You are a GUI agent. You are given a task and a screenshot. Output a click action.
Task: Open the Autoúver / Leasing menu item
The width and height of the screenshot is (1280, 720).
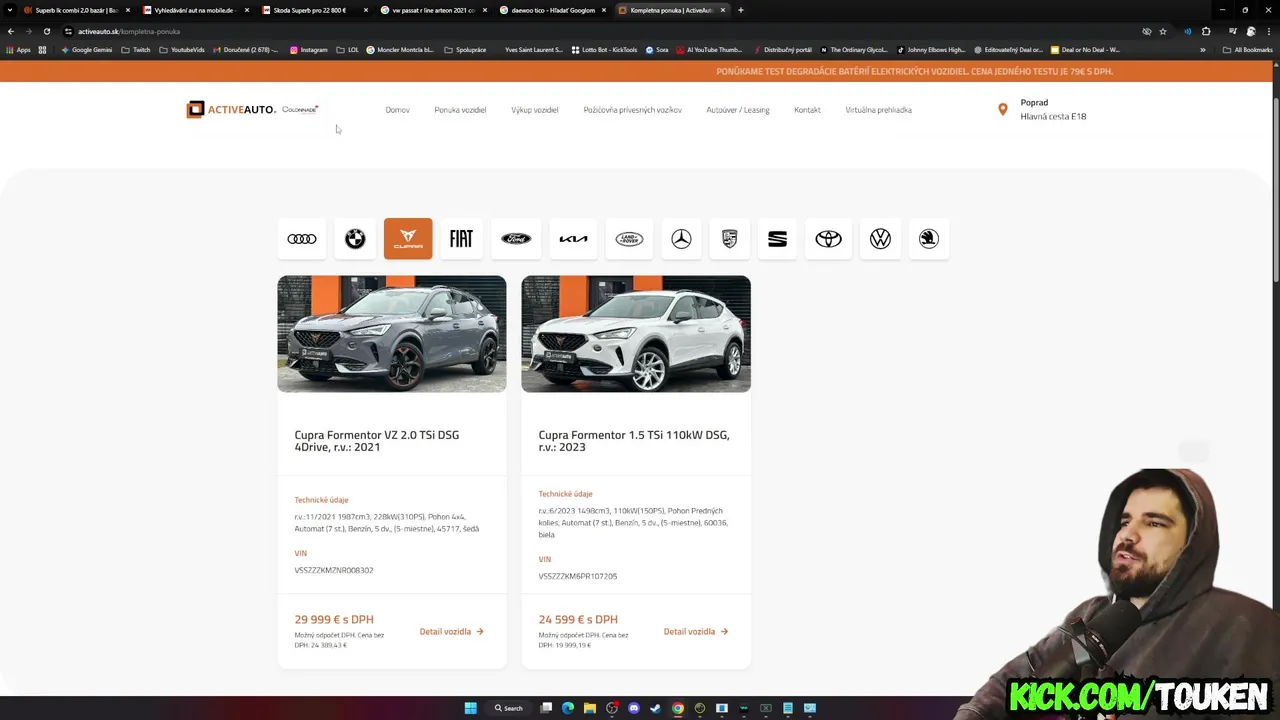coord(738,110)
